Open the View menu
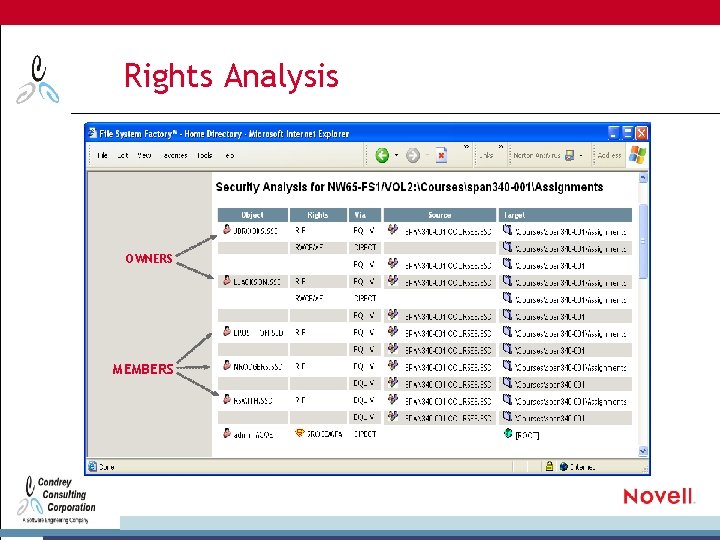Image resolution: width=720 pixels, height=540 pixels. click(x=144, y=156)
